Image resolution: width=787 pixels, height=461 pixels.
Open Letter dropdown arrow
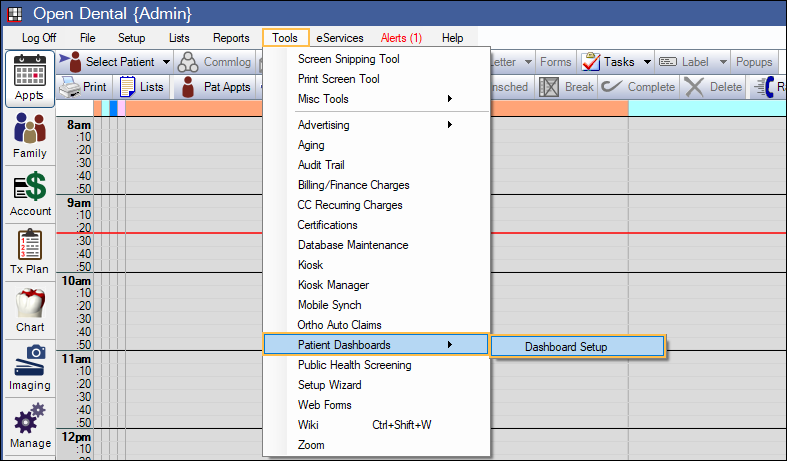click(528, 62)
